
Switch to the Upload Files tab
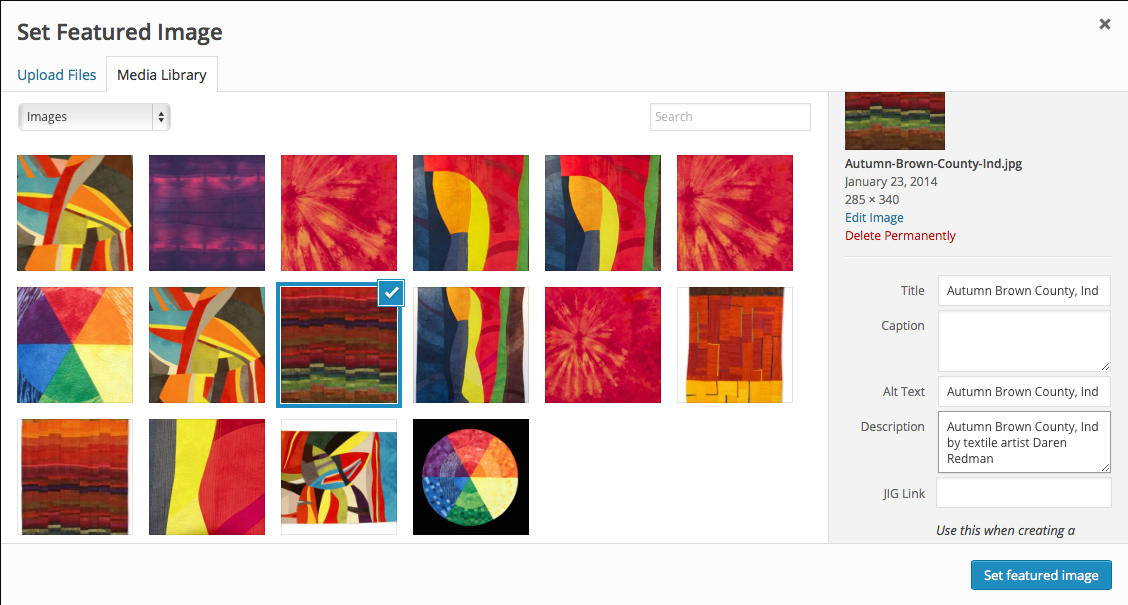pyautogui.click(x=57, y=75)
